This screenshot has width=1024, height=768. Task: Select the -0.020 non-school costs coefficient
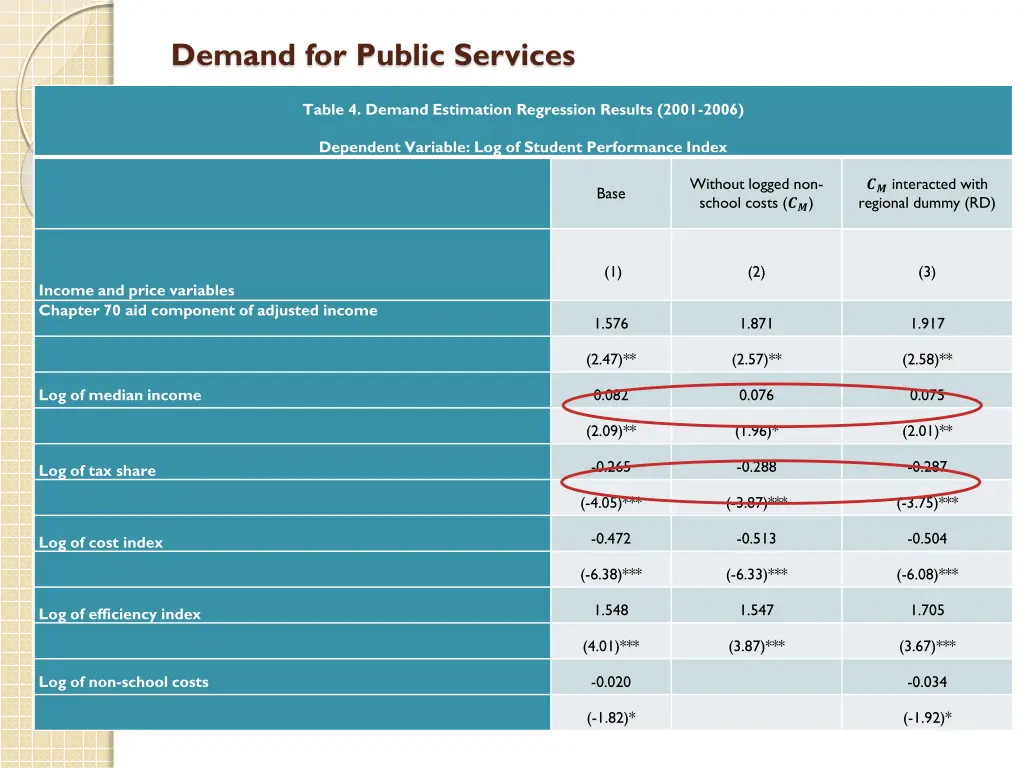[x=611, y=682]
